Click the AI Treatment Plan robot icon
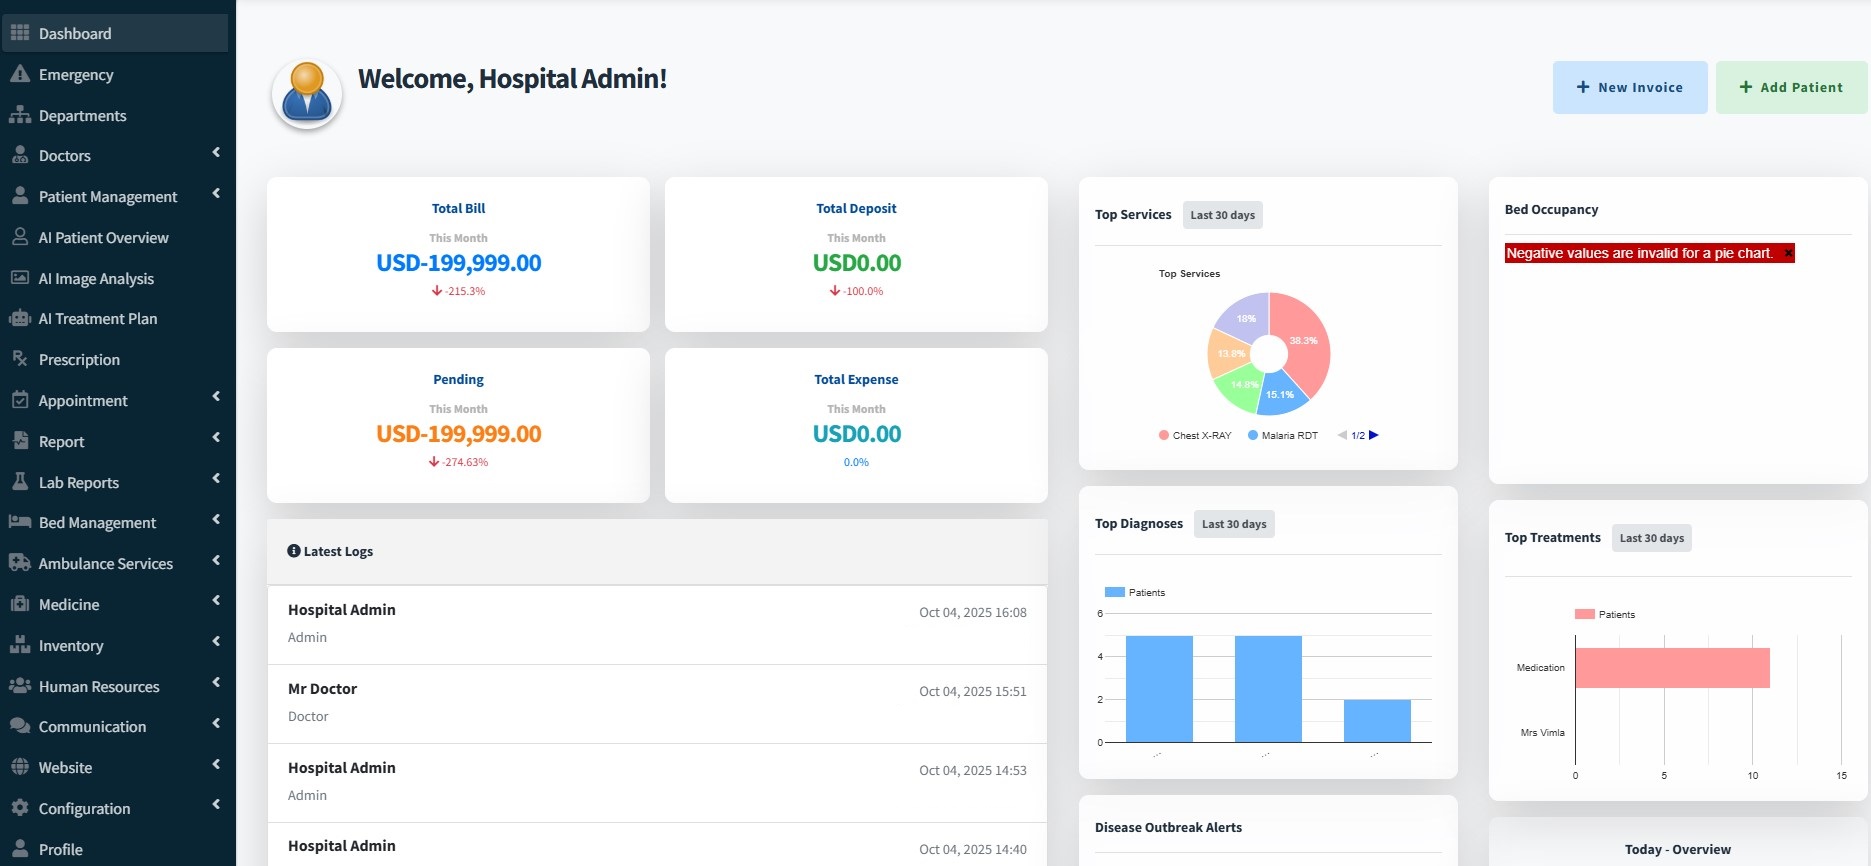 [20, 319]
